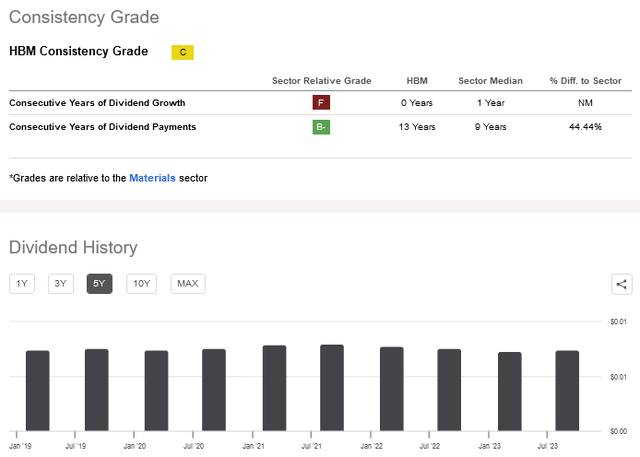The image size is (640, 457).
Task: Click the dividend bar after Jul '22
Action: coord(449,390)
